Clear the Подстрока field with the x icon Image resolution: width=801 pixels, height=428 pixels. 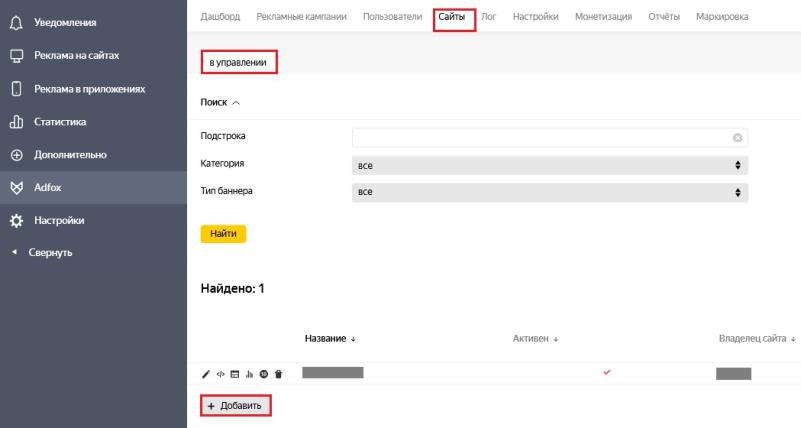click(737, 138)
